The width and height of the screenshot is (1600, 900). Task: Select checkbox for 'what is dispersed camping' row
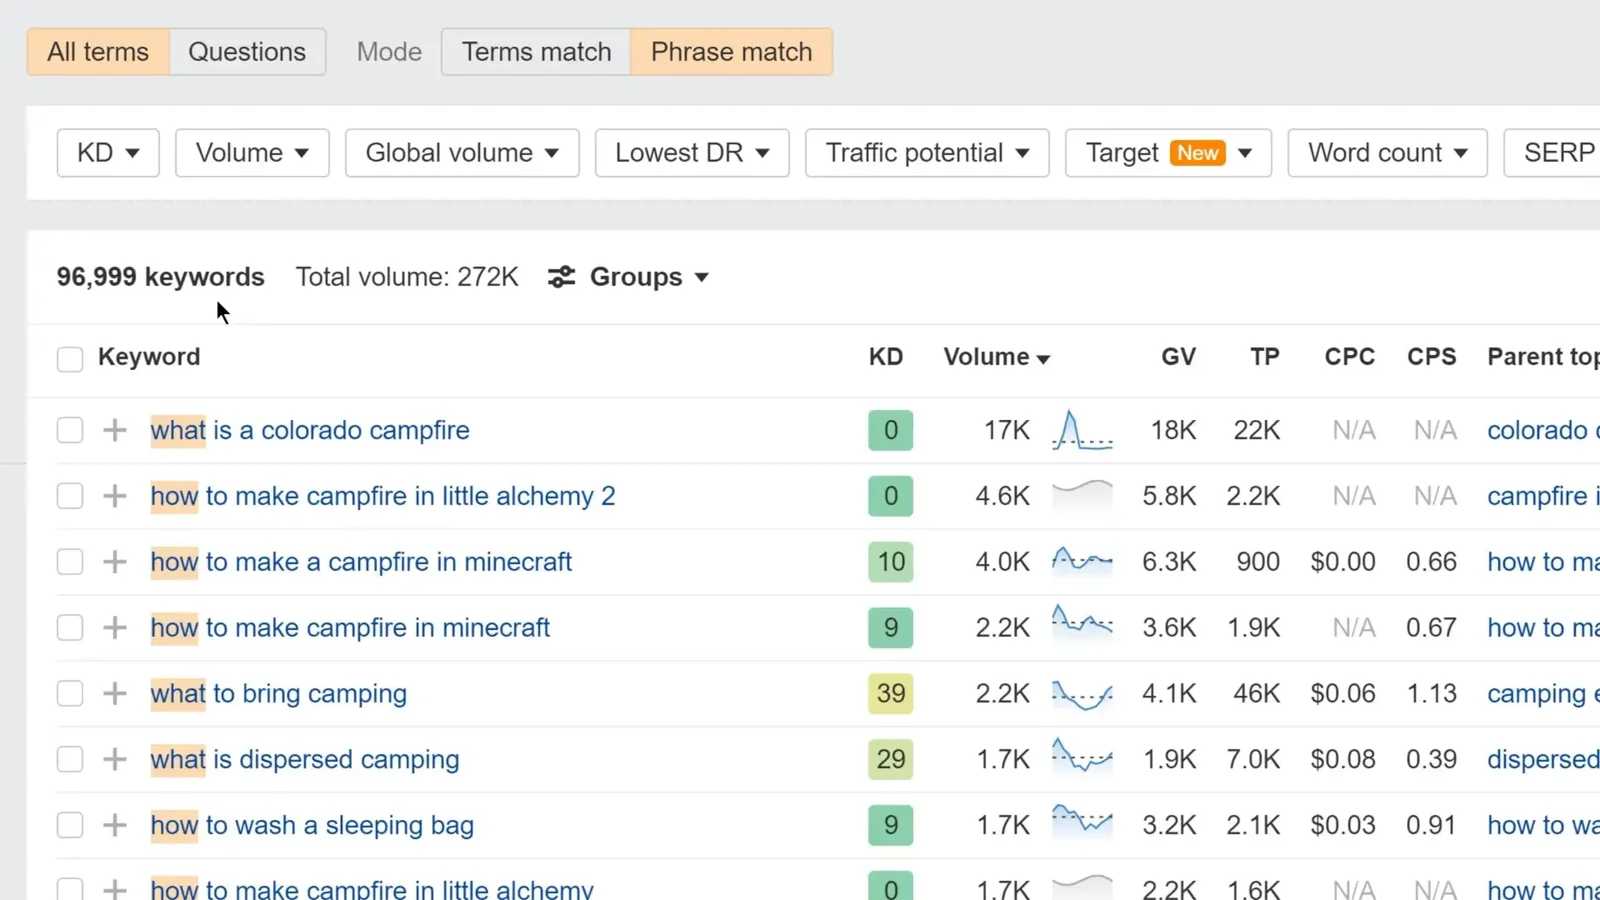tap(70, 759)
